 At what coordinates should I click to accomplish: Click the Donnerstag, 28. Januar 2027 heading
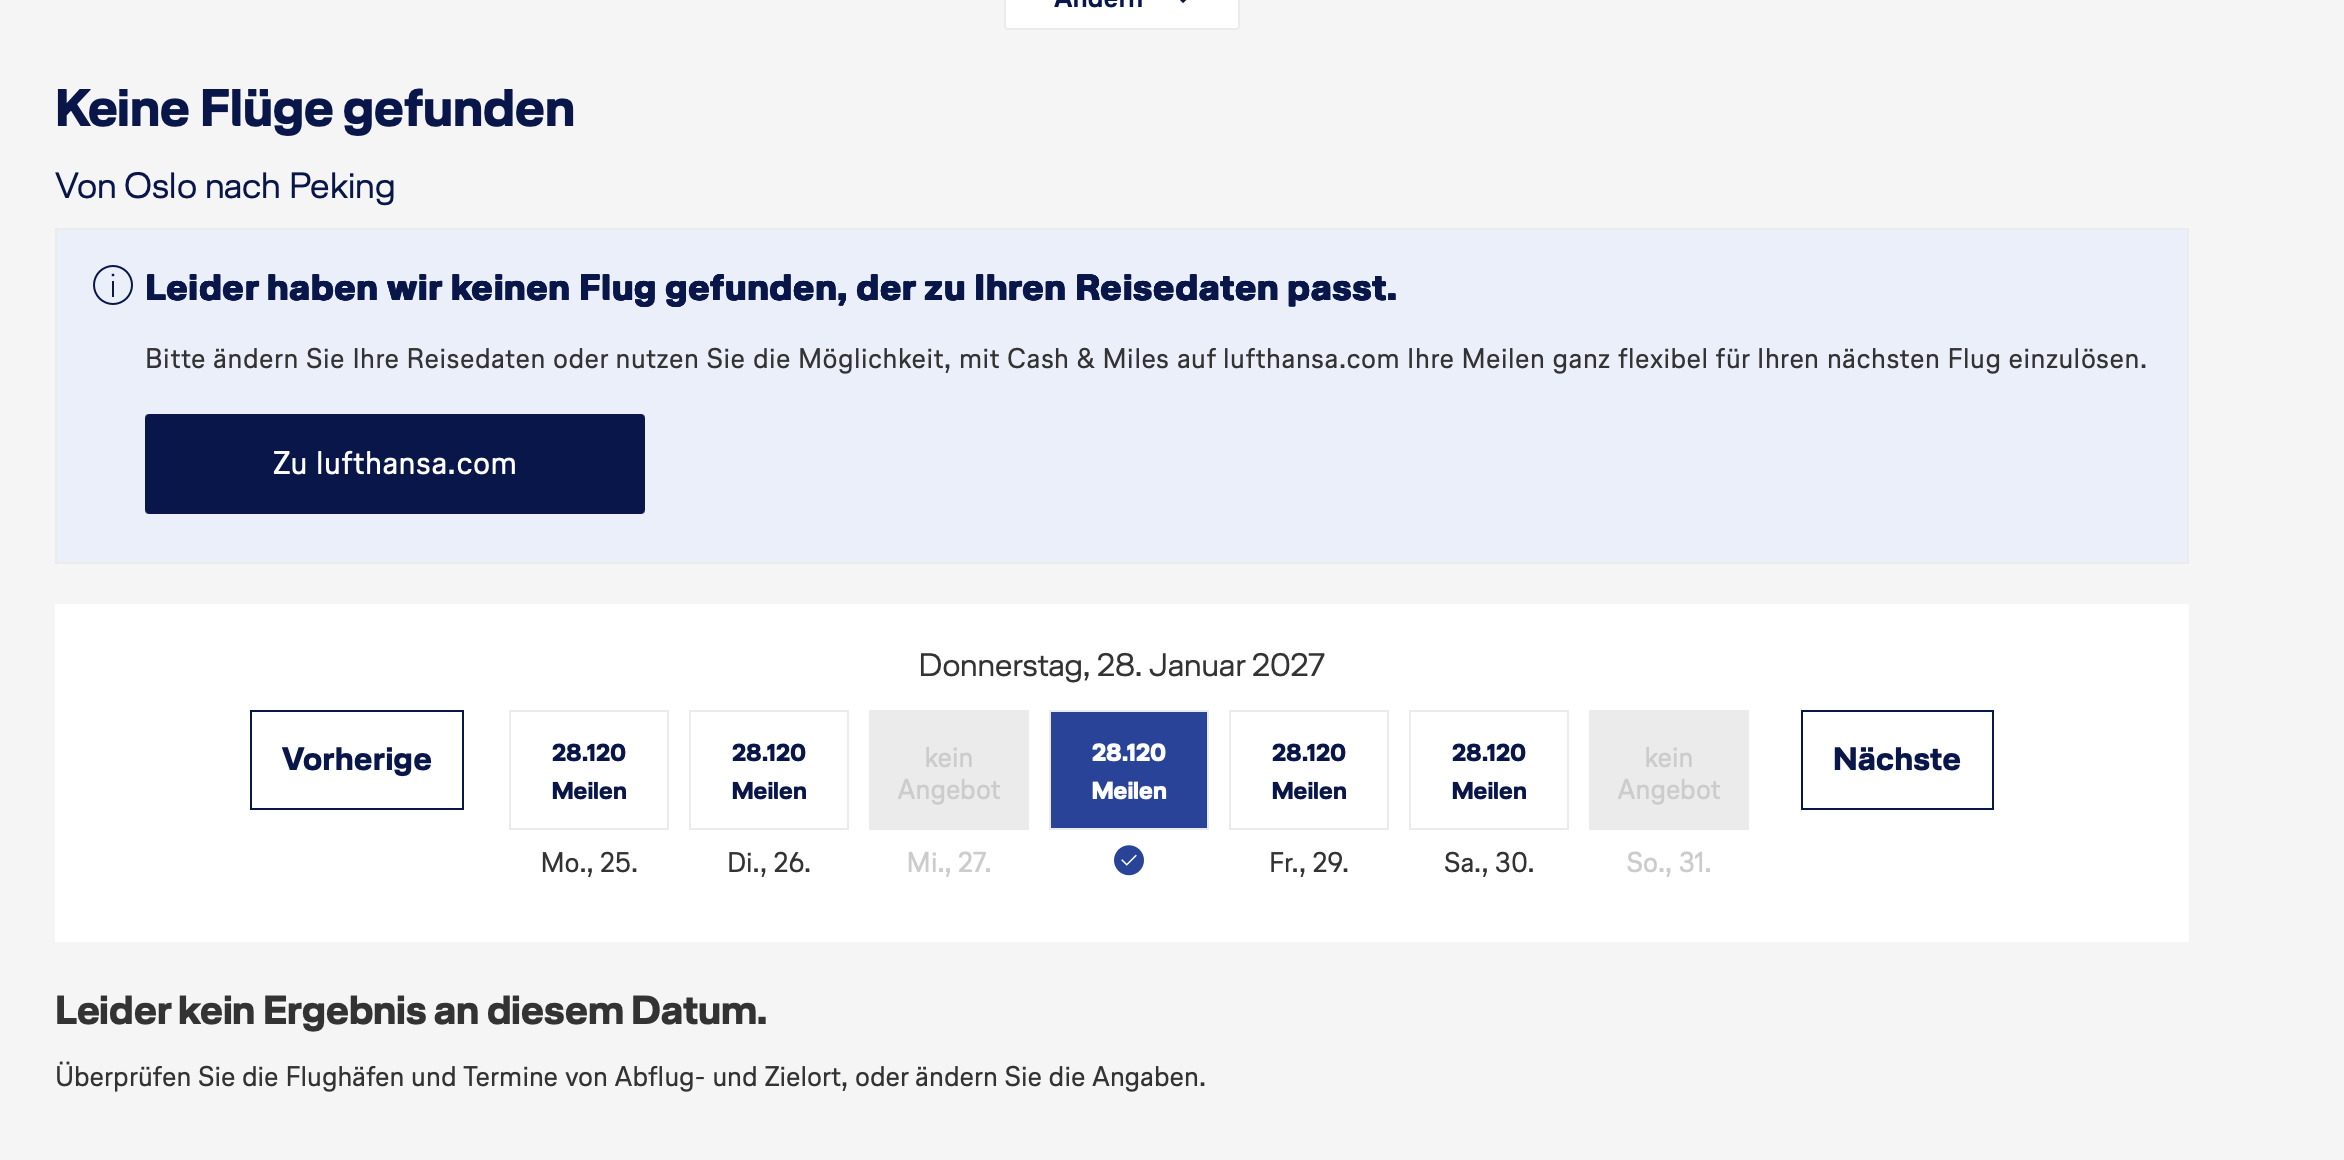point(1122,665)
